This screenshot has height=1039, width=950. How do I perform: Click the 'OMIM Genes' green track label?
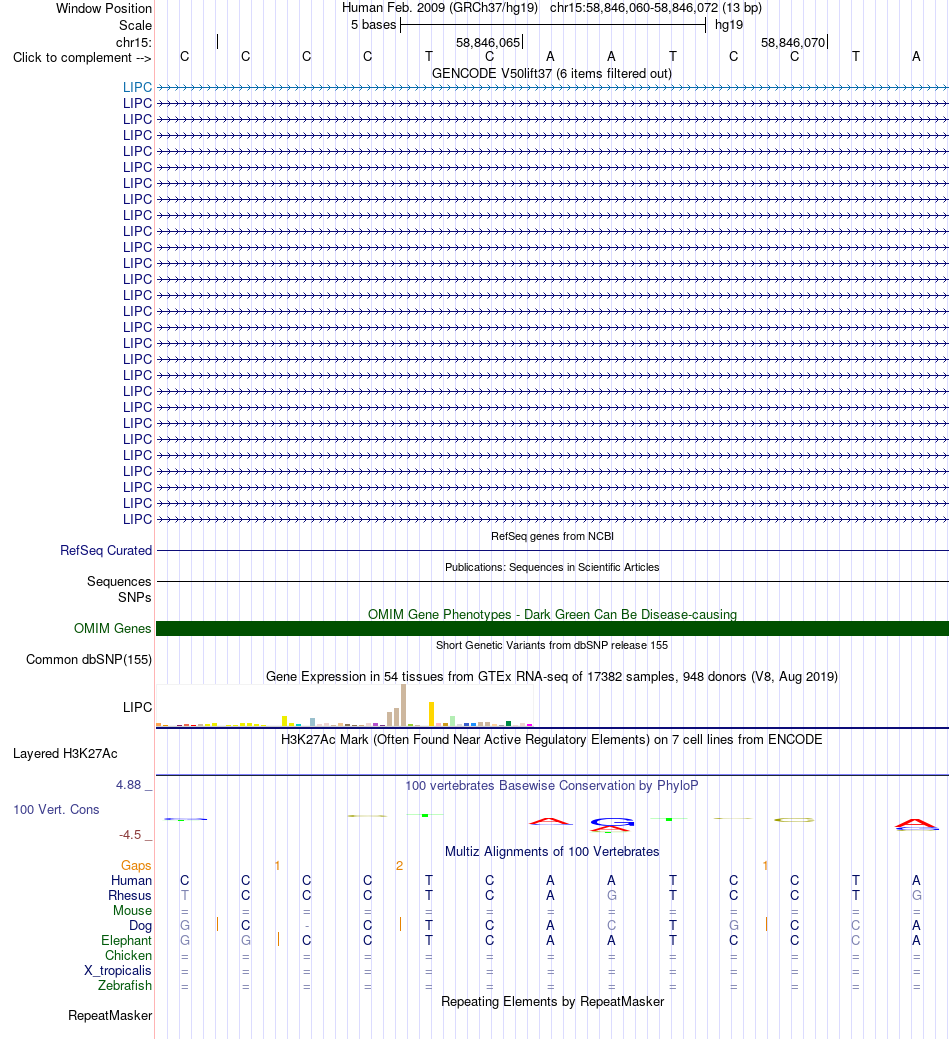tap(113, 628)
